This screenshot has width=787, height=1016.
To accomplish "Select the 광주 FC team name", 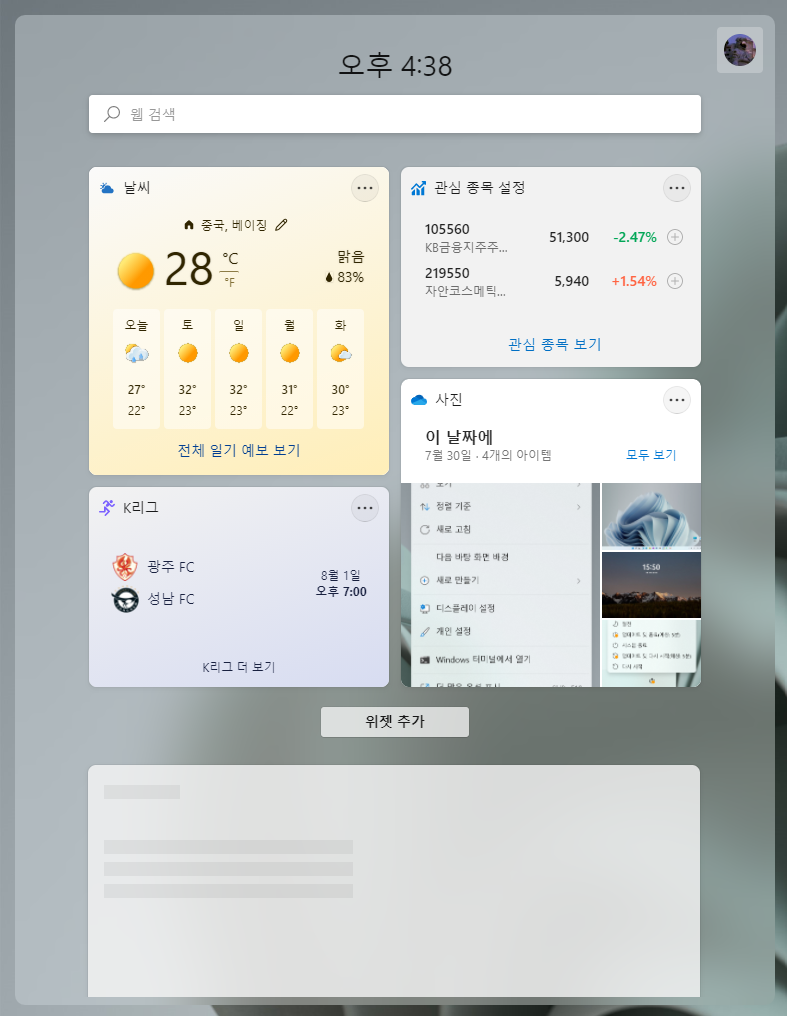I will pyautogui.click(x=171, y=567).
